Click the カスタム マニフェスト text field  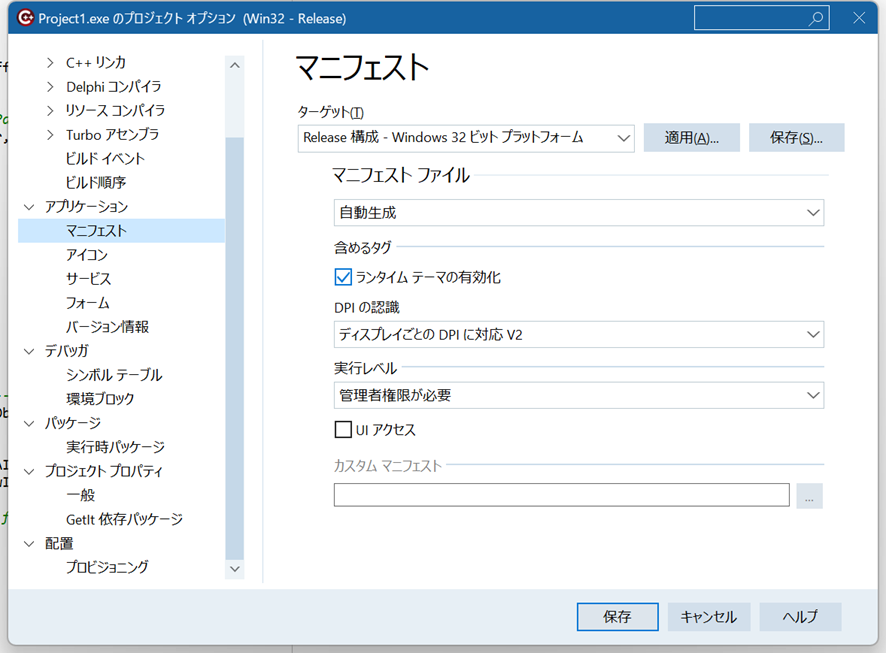(x=561, y=495)
